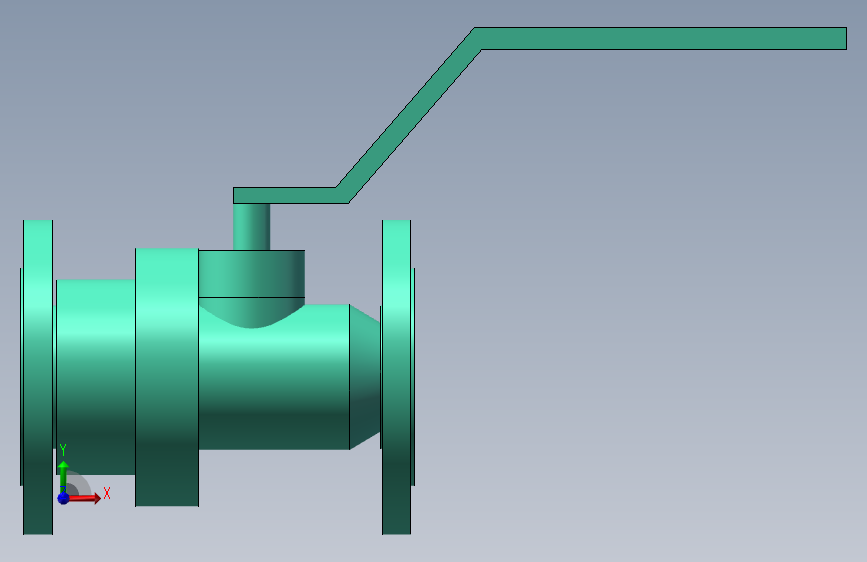Select the conical reducer near right flange
Image resolution: width=867 pixels, height=562 pixels.
coord(365,377)
